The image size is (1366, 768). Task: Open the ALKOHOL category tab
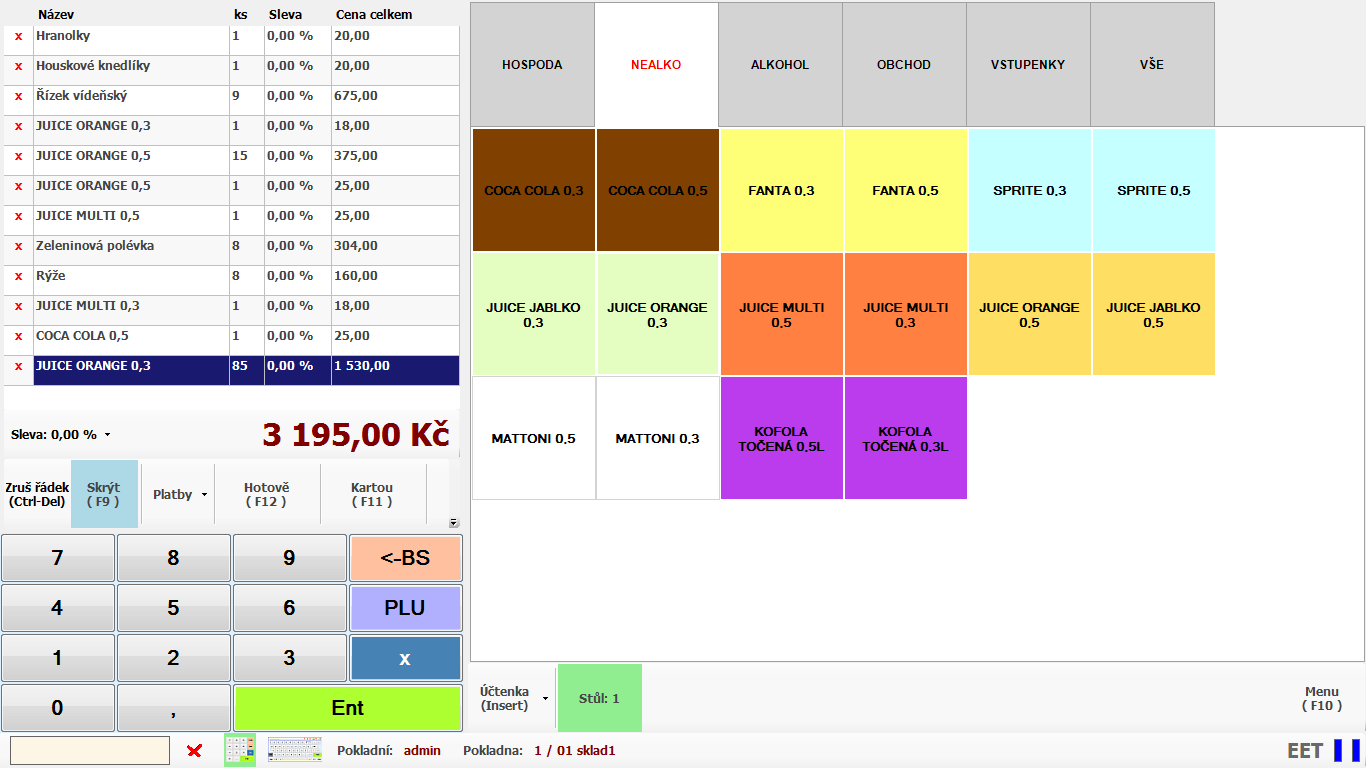(780, 65)
